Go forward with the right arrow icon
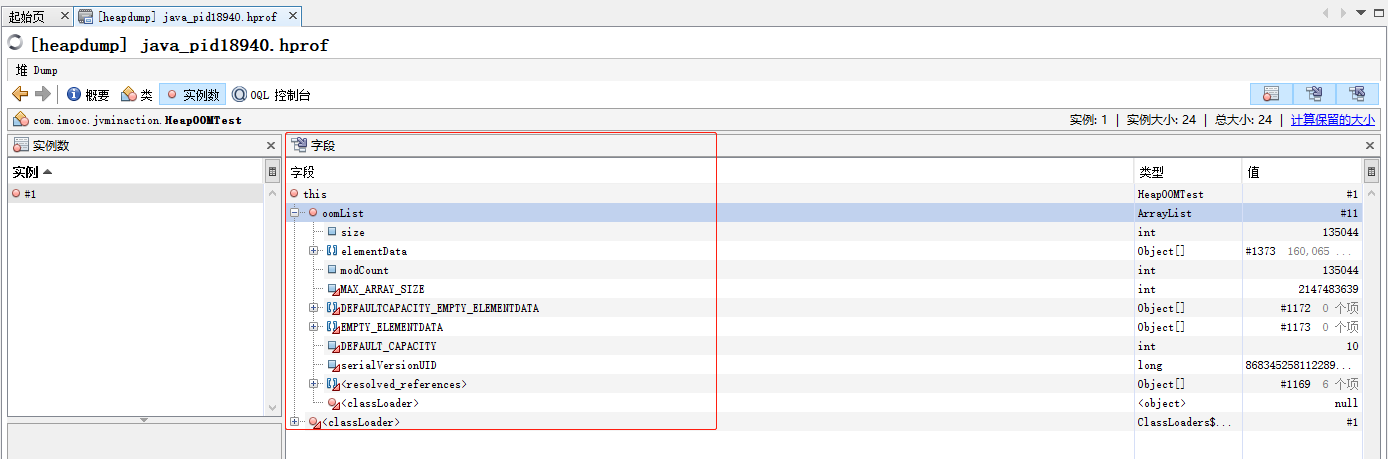The image size is (1388, 459). pos(42,94)
